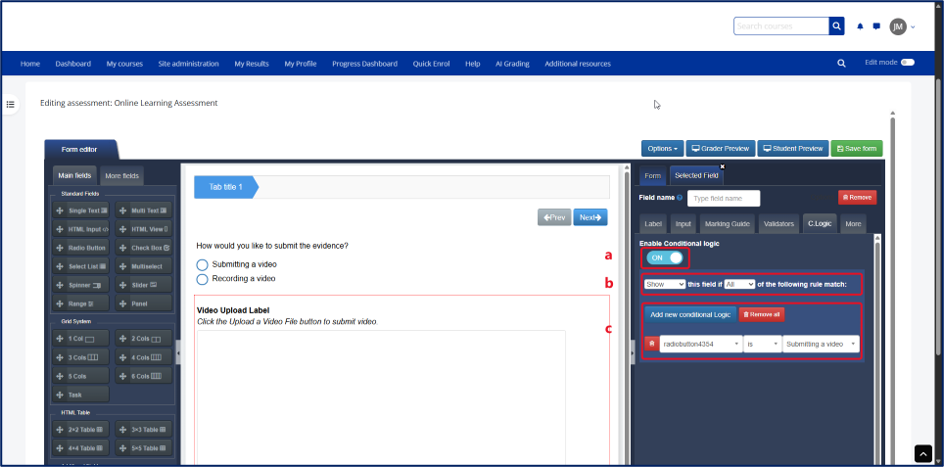Viewport: 944px width, 467px height.
Task: Turn off the Enable Conditional logic switch
Action: (x=665, y=258)
